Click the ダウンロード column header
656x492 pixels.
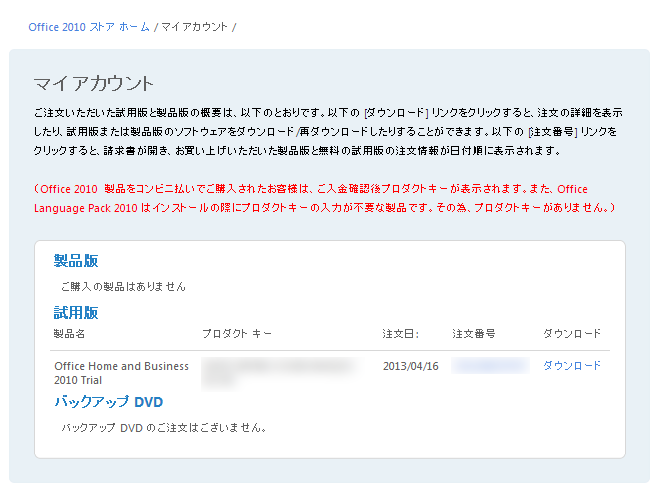pyautogui.click(x=572, y=334)
